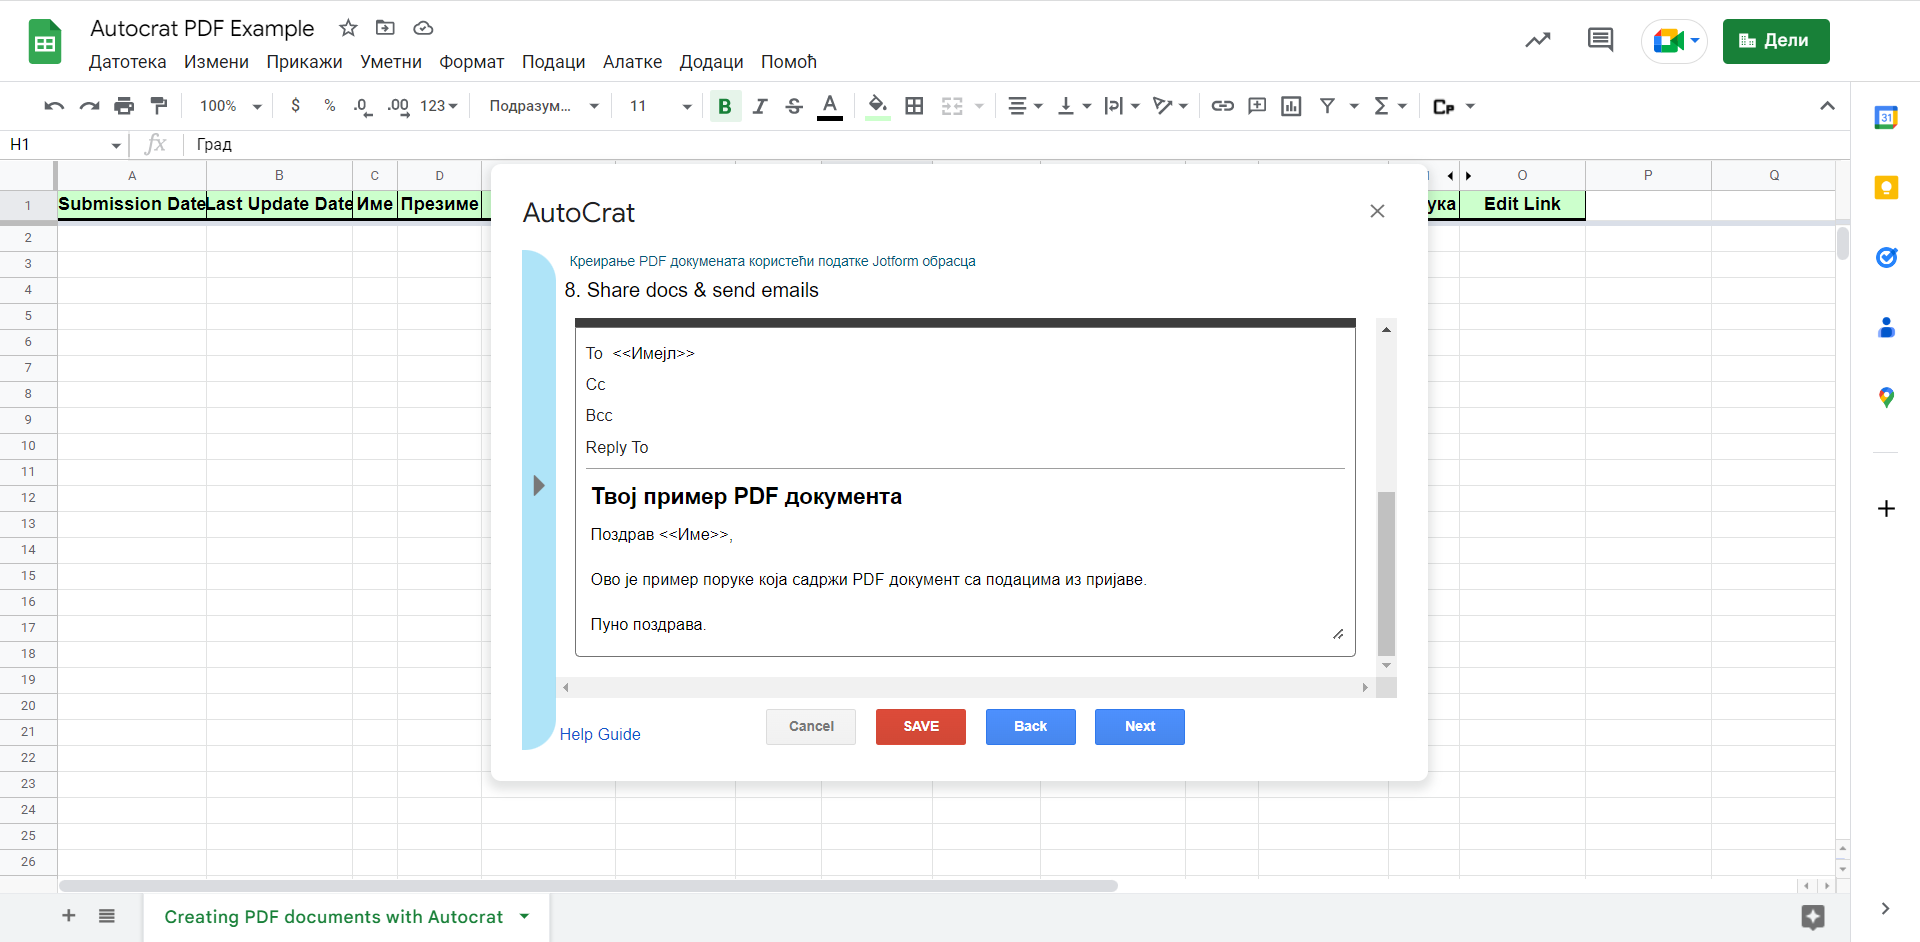
Task: Open the Датотека menu
Action: click(127, 62)
